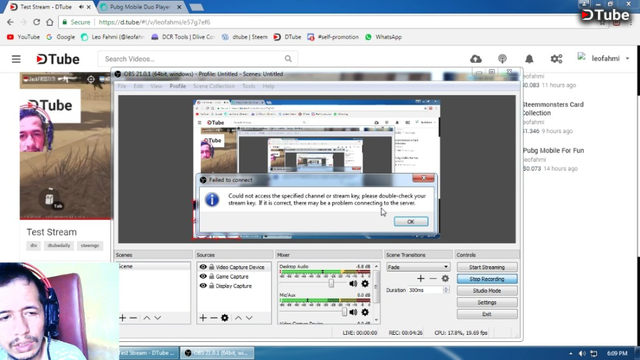640x360 pixels.
Task: Adjust the Desktop Audio volume slider
Action: click(331, 283)
